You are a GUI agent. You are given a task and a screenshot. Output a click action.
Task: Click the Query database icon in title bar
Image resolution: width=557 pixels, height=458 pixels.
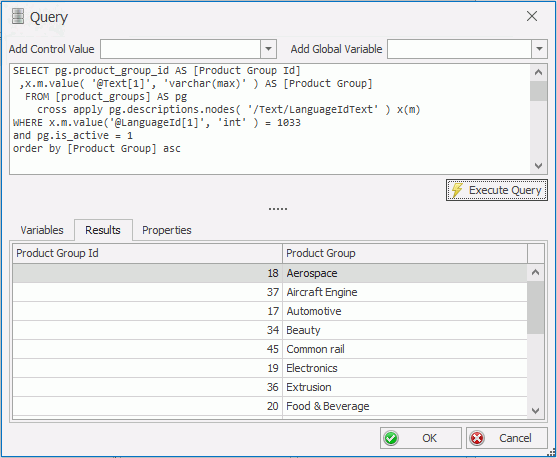(x=18, y=16)
